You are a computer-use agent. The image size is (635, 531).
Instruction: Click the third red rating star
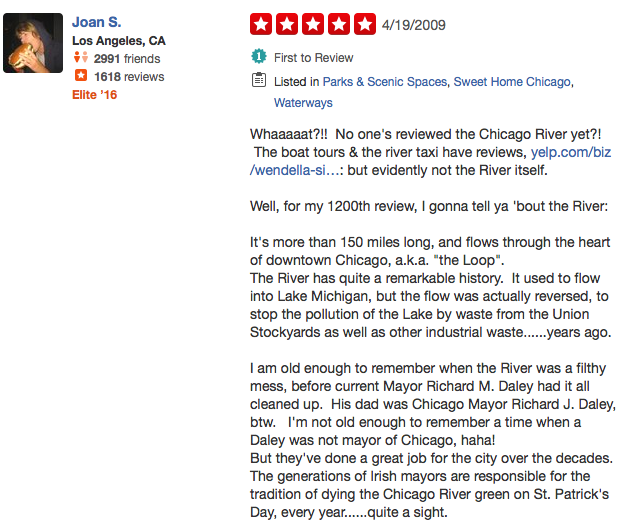313,24
